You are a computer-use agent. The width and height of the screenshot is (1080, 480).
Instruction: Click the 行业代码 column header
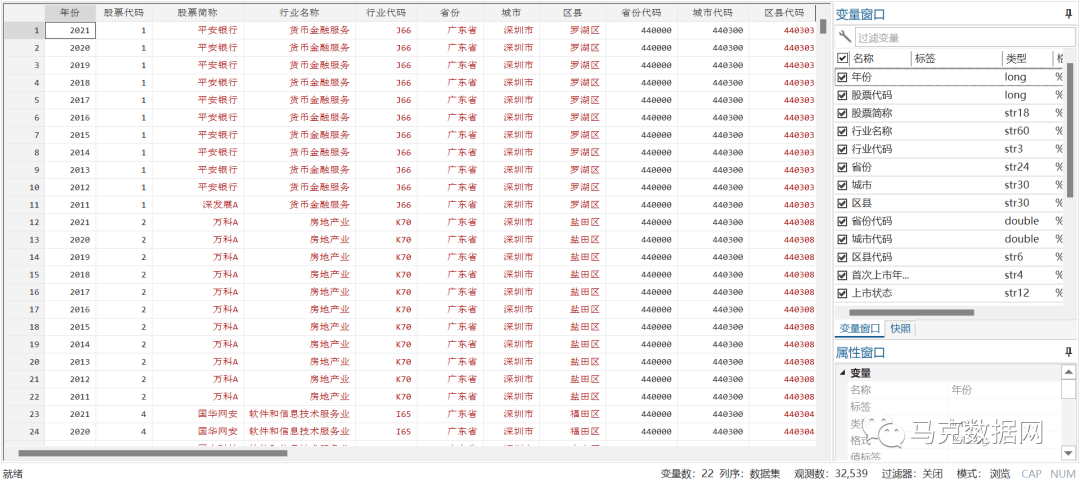(386, 13)
